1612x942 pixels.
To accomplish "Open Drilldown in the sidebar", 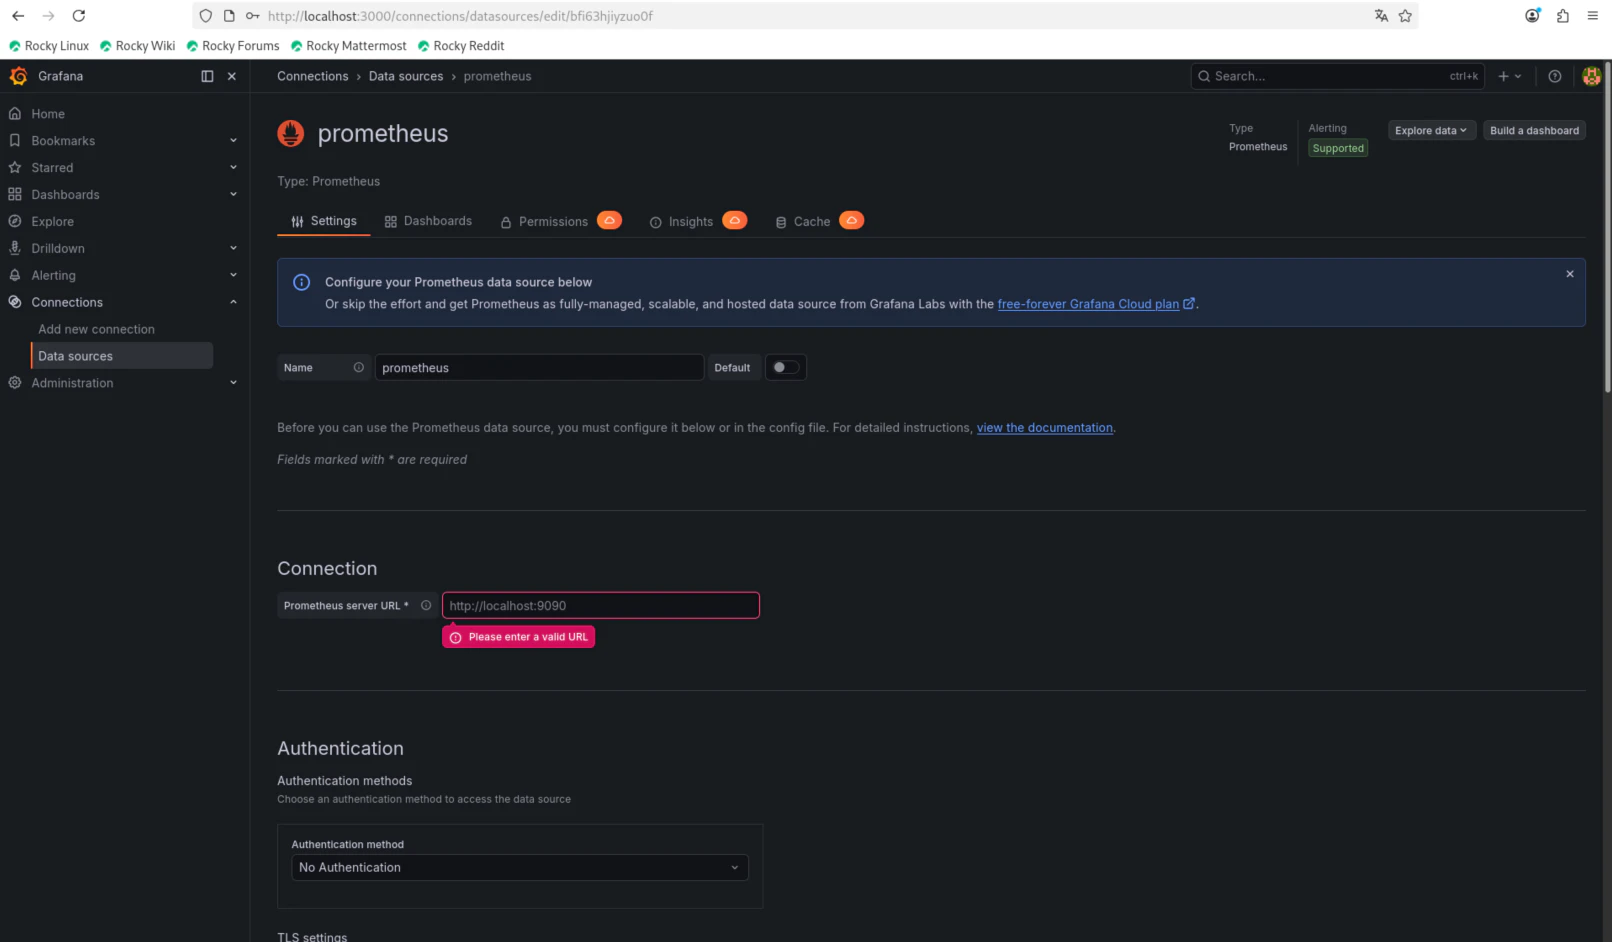I will [58, 249].
